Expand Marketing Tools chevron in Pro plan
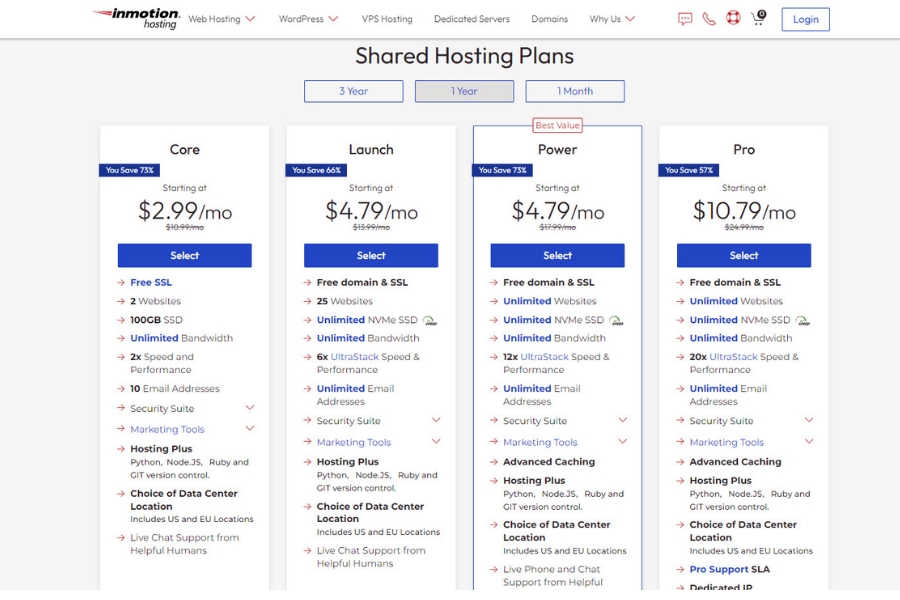The image size is (900, 600). point(809,441)
